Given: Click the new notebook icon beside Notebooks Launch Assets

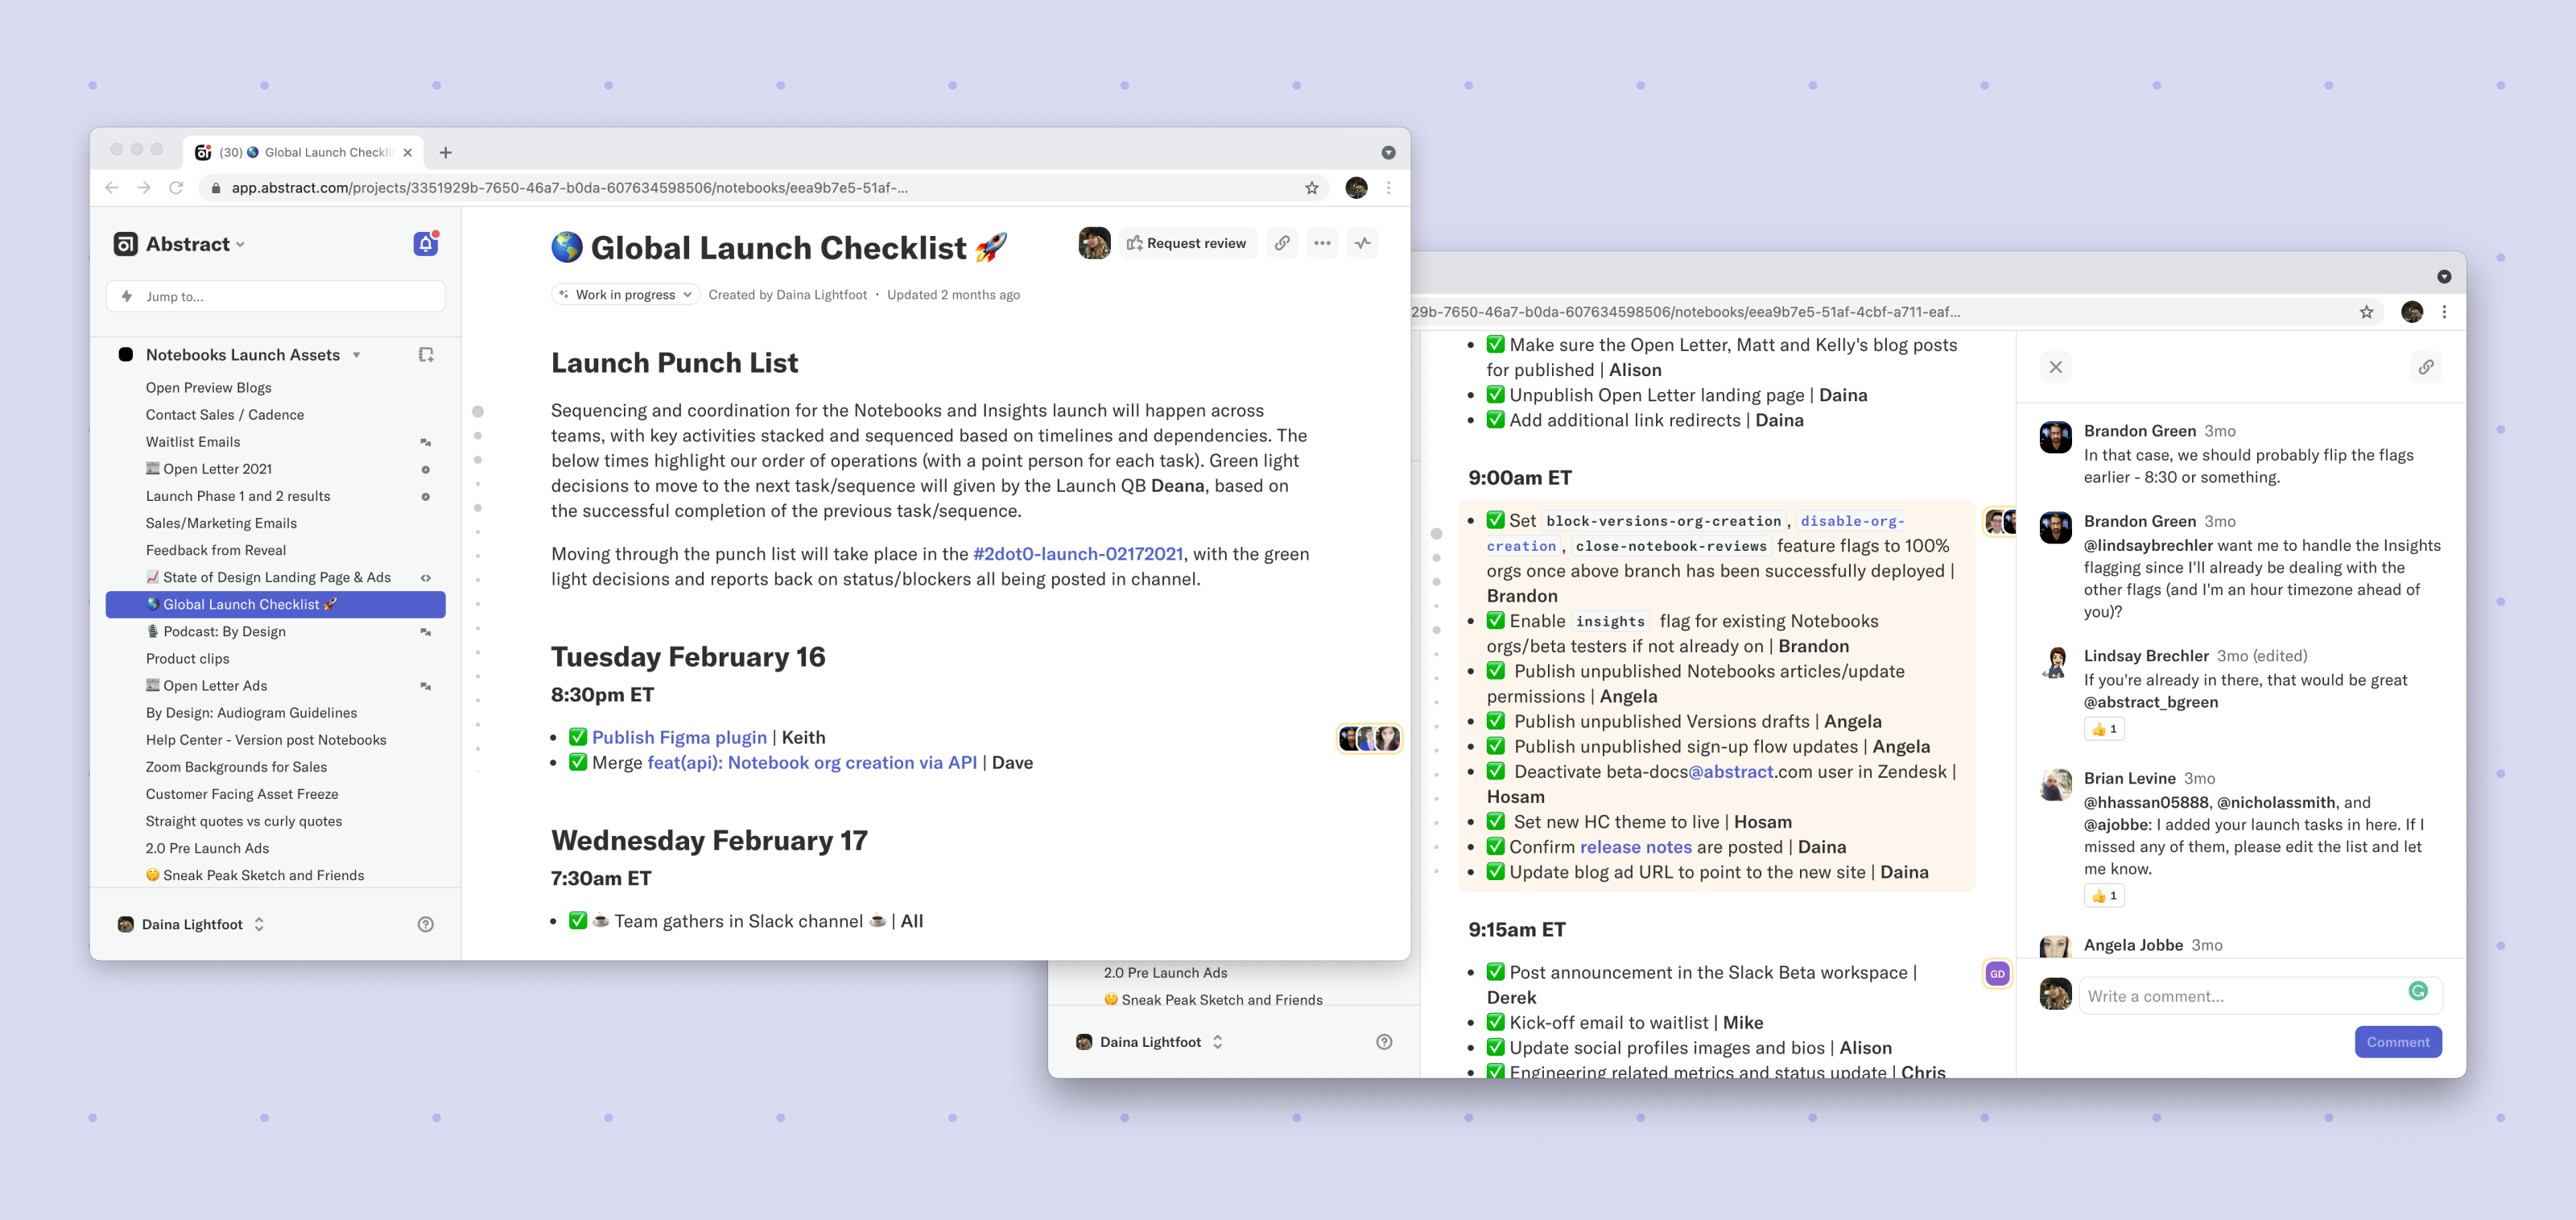Looking at the screenshot, I should click(x=426, y=355).
